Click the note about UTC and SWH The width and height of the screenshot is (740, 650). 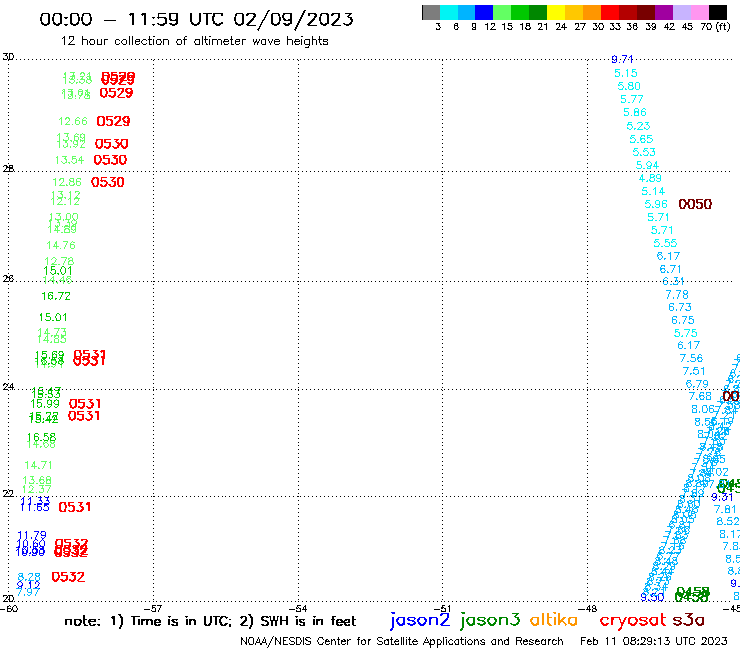pos(210,622)
